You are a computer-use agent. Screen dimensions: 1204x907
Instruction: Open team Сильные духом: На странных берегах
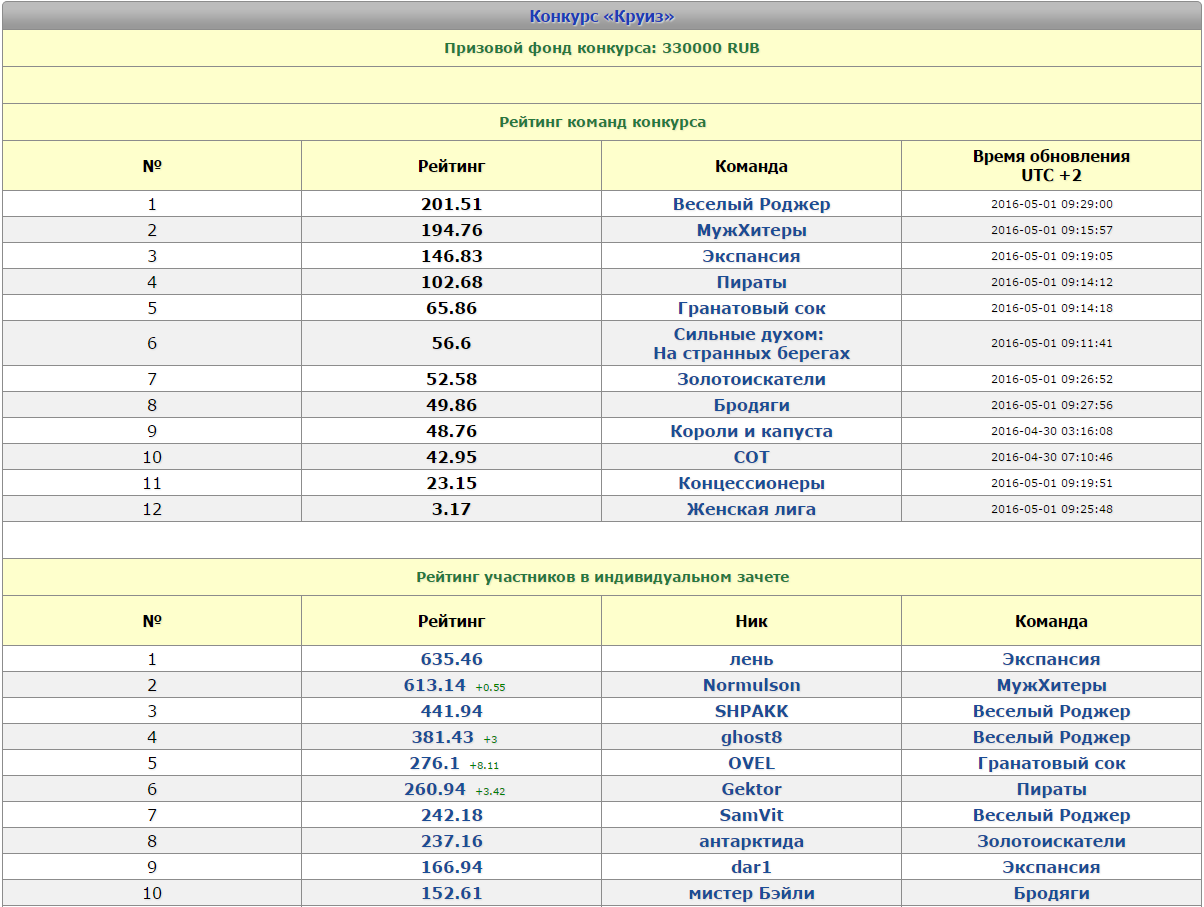tap(751, 344)
